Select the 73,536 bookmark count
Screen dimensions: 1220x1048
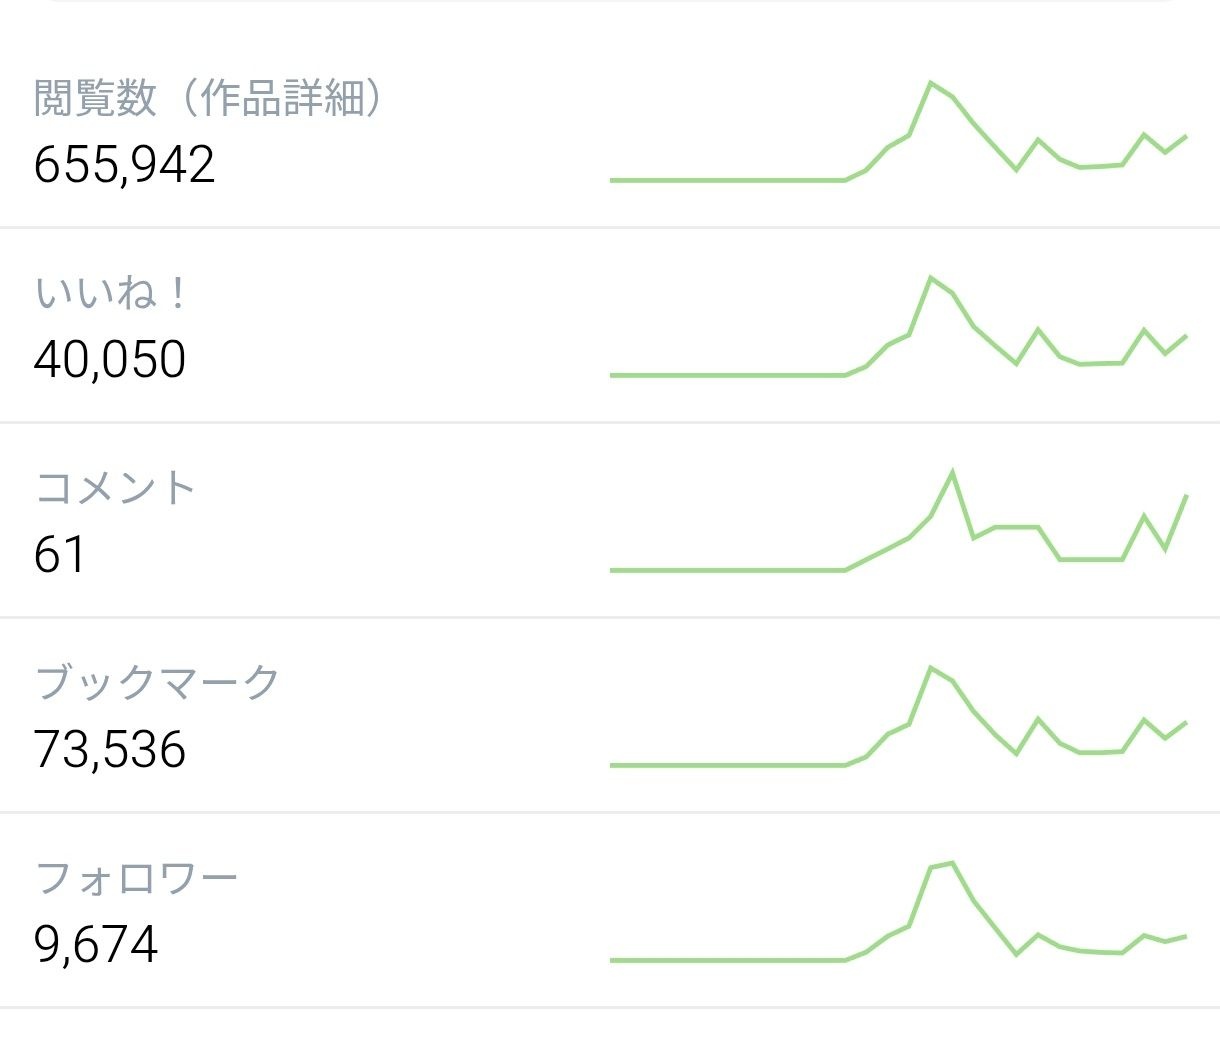click(110, 750)
